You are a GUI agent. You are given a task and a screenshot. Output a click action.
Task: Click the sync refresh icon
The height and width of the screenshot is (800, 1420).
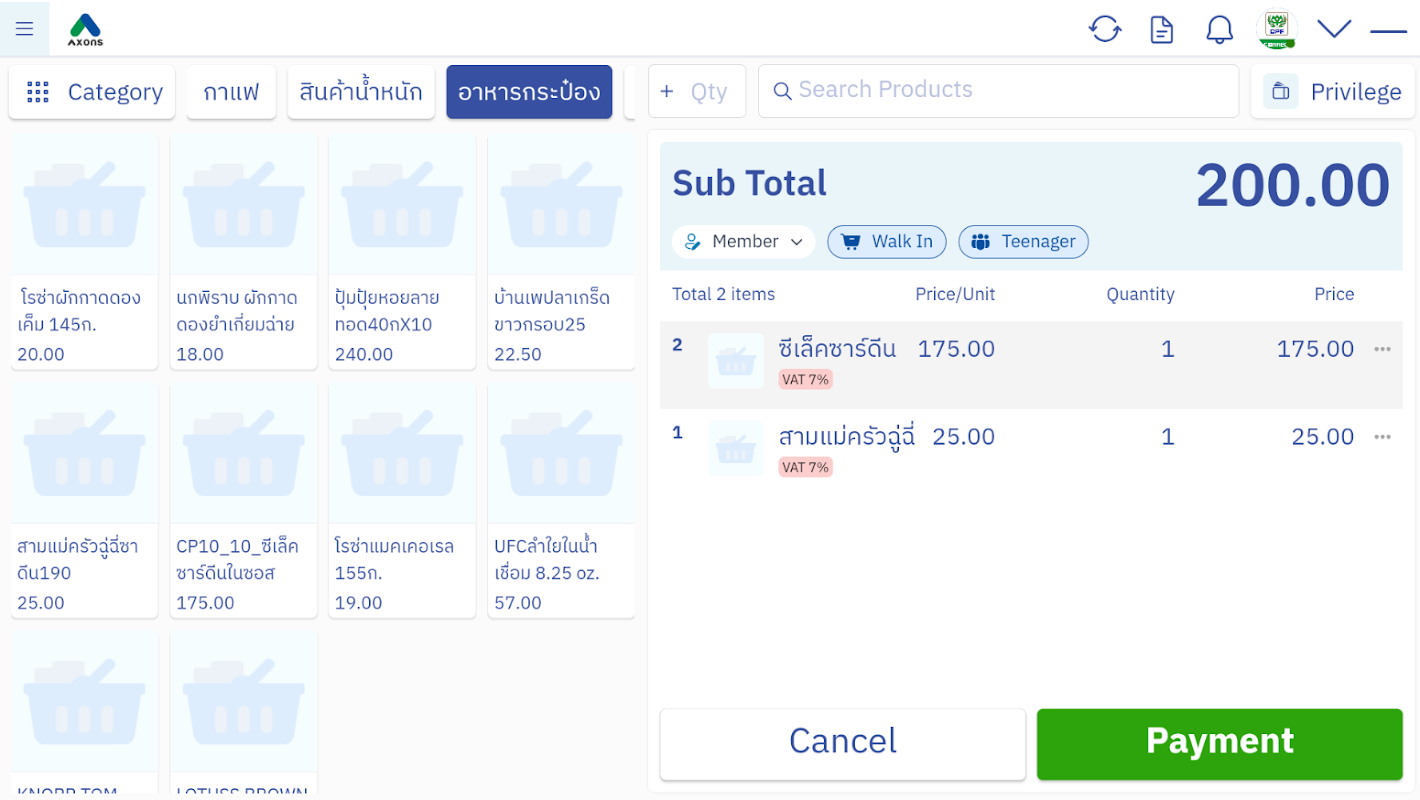[x=1105, y=29]
